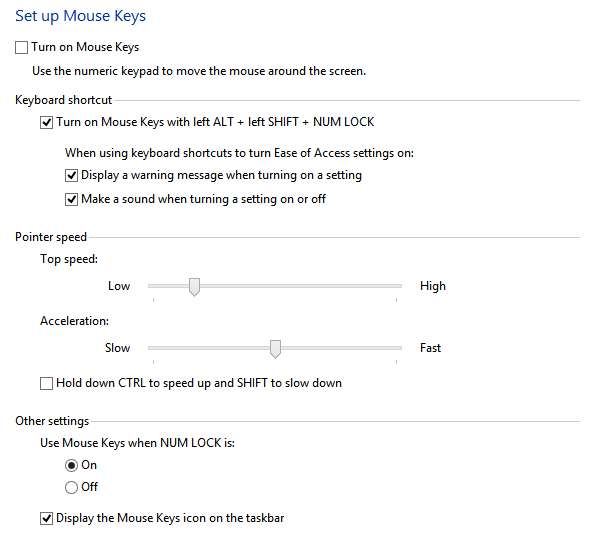602x552 pixels.
Task: Uncheck the ALT + SHIFT + NUM LOCK shortcut option
Action: pyautogui.click(x=46, y=122)
